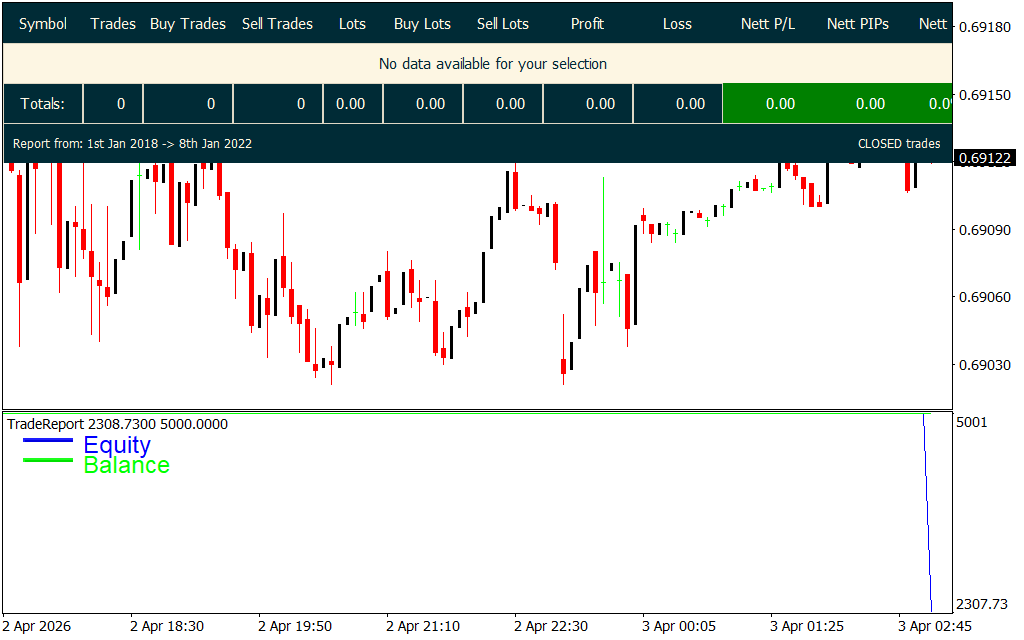This screenshot has width=1024, height=640.
Task: Click the current price tag 0.69122
Action: point(984,158)
